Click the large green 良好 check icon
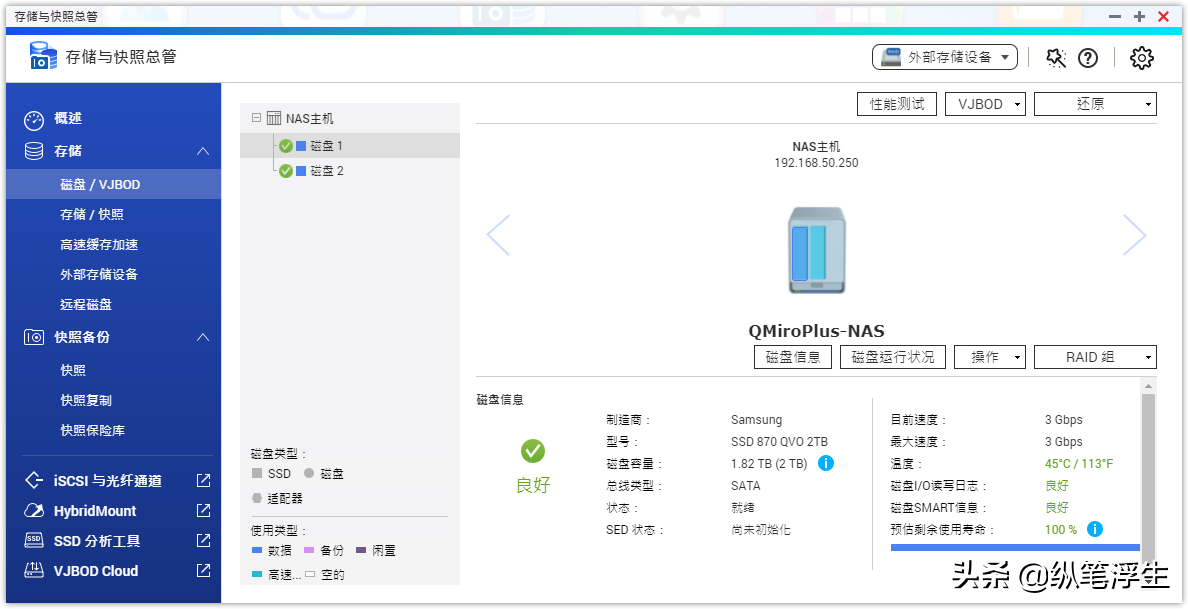The height and width of the screenshot is (609, 1188). [533, 451]
